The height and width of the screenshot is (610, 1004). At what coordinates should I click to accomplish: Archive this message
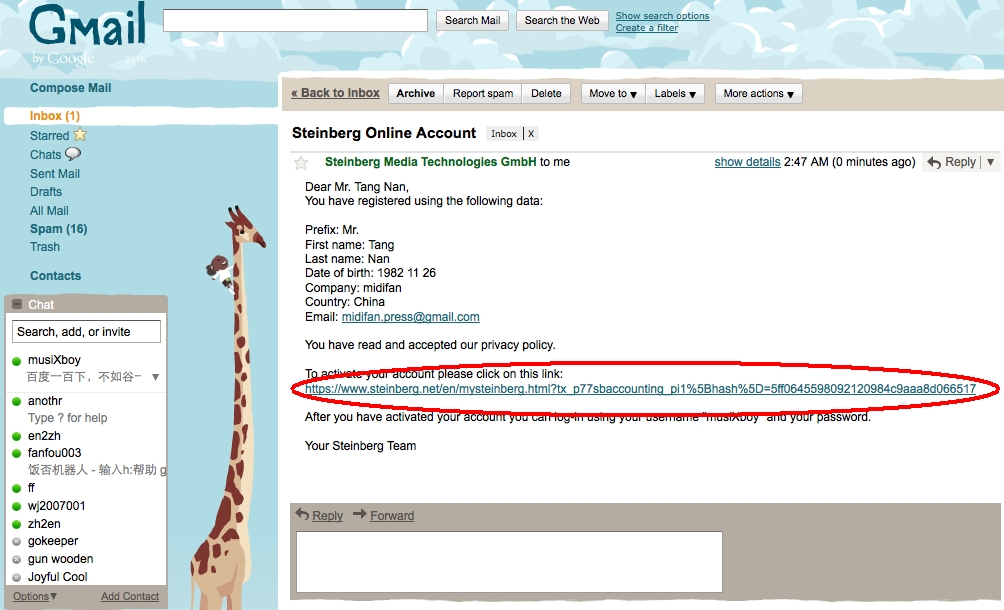click(x=416, y=93)
